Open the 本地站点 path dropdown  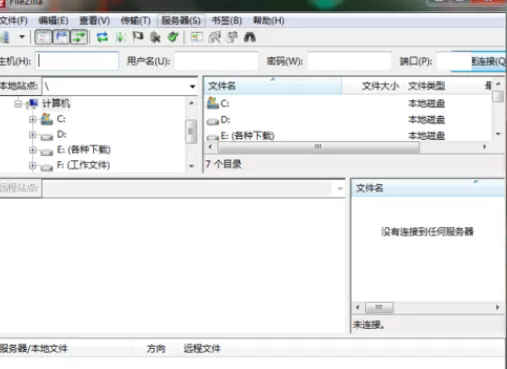[192, 86]
